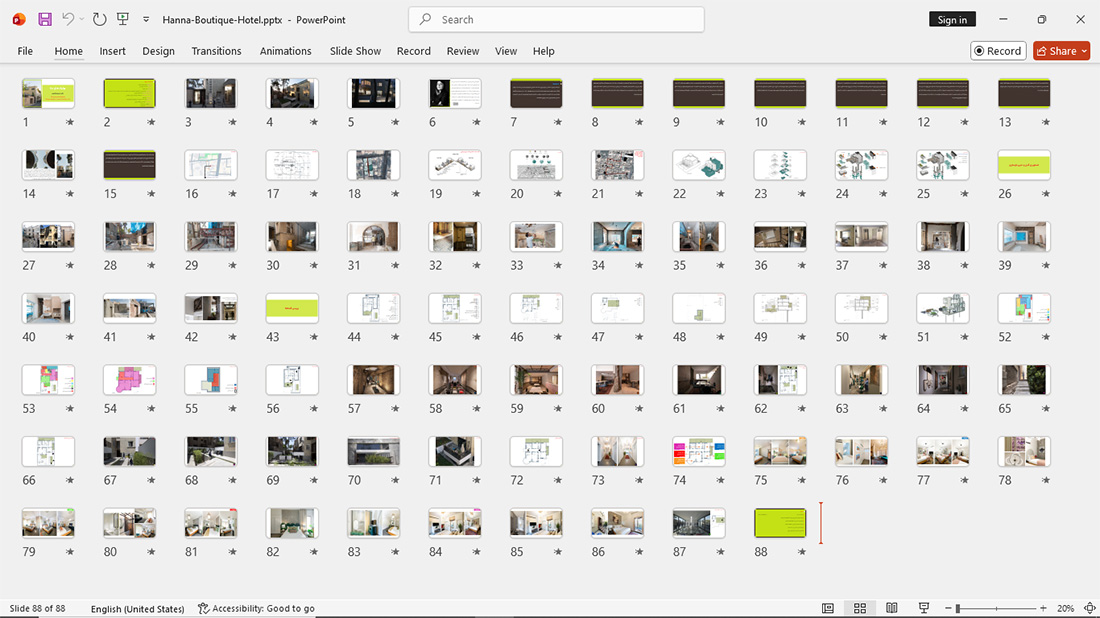Undo the last action
The height and width of the screenshot is (618, 1100).
pyautogui.click(x=67, y=20)
